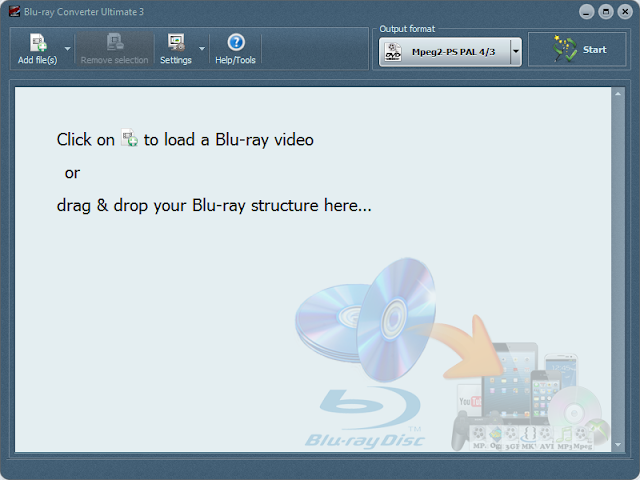Viewport: 640px width, 480px height.
Task: Click the "Output format" label text
Action: (x=407, y=29)
